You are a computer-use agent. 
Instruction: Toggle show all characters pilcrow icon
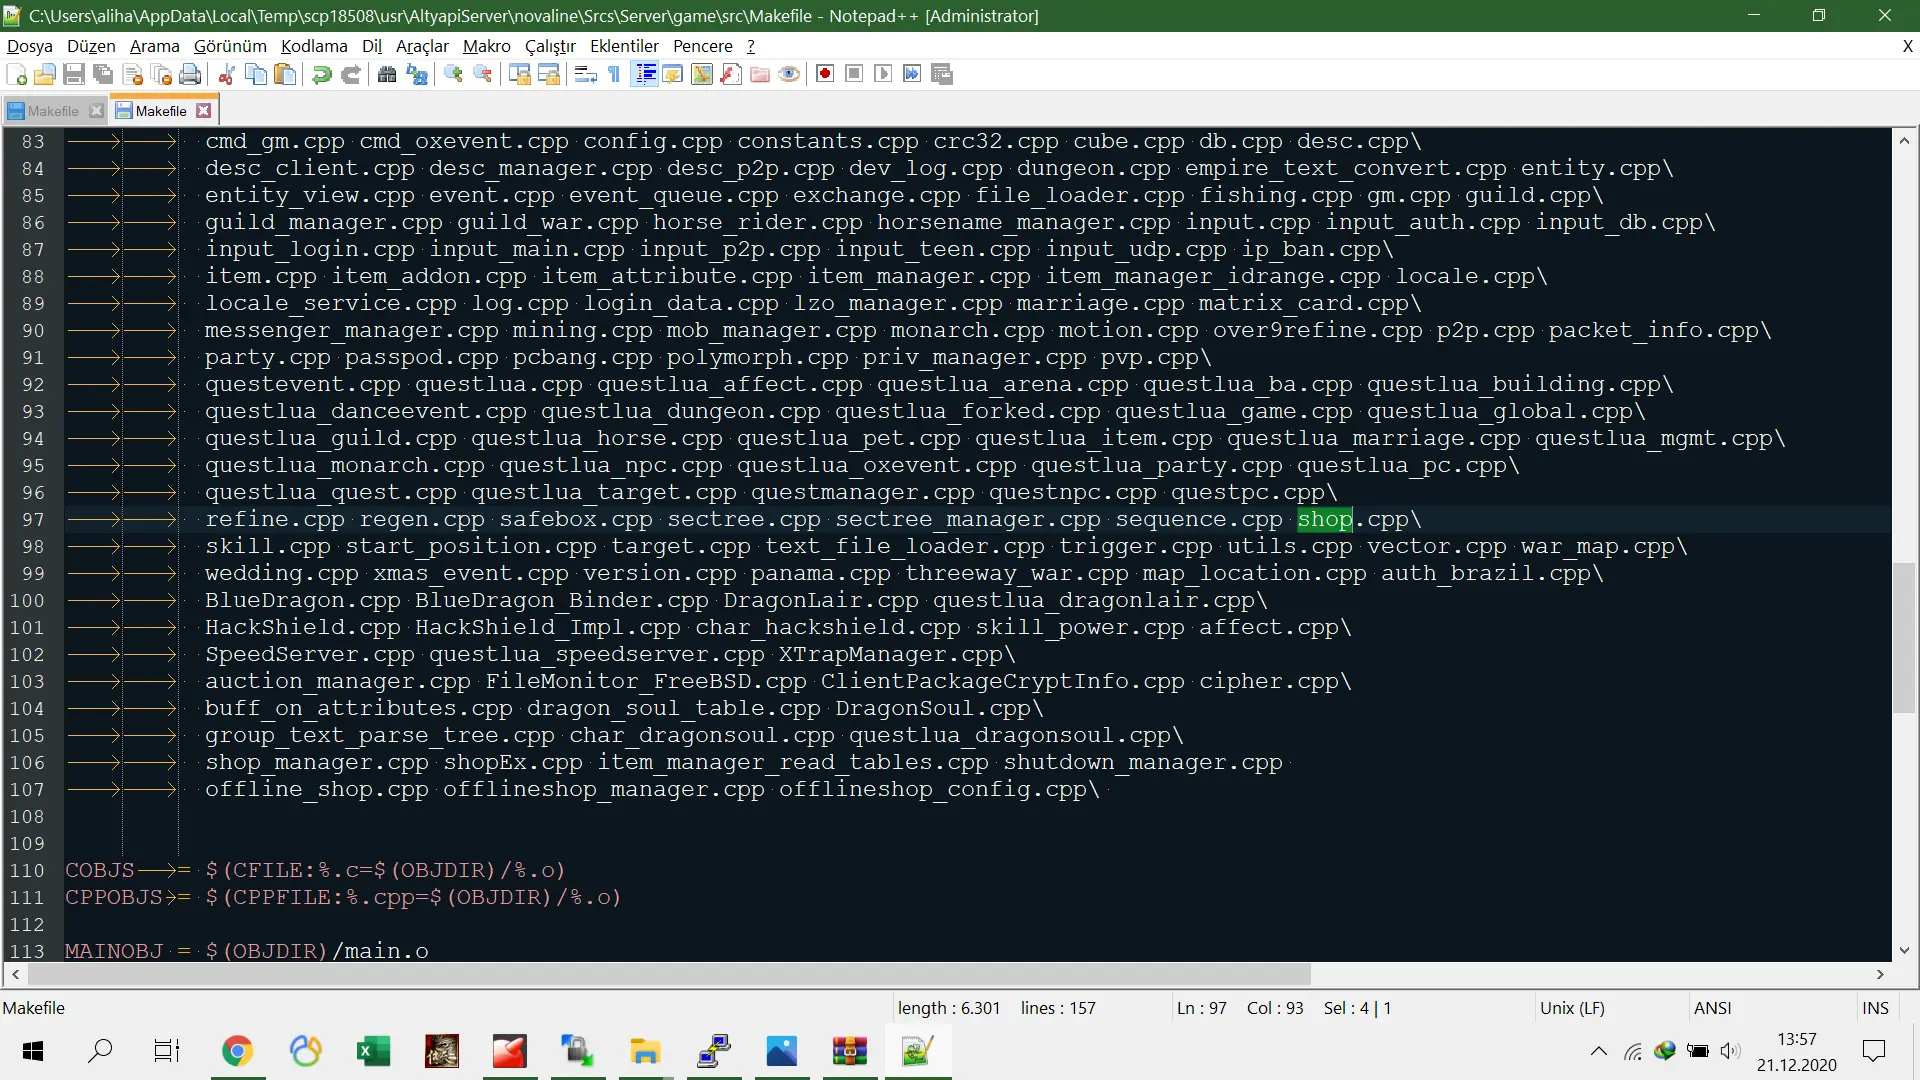(x=614, y=75)
